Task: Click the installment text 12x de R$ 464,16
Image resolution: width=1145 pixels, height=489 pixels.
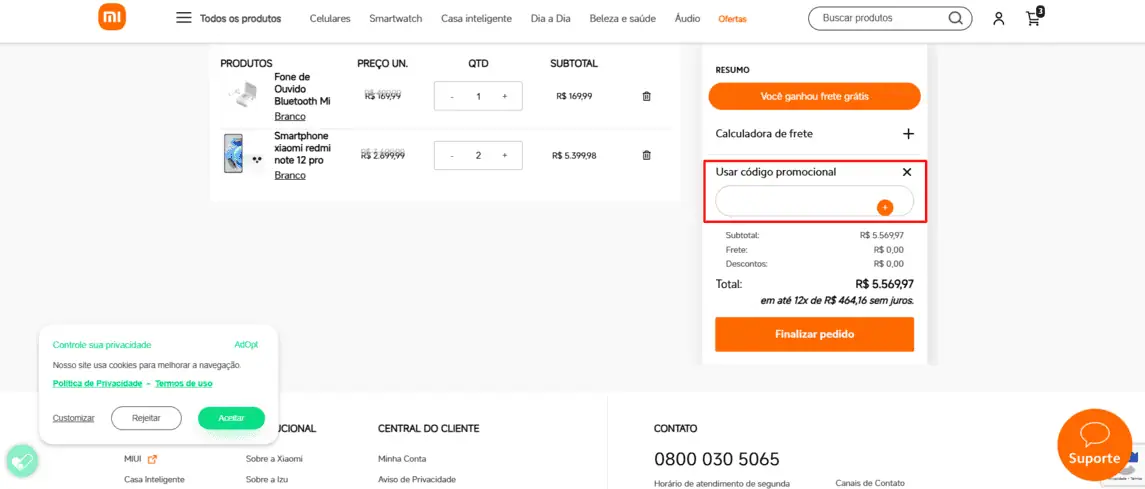Action: (837, 300)
